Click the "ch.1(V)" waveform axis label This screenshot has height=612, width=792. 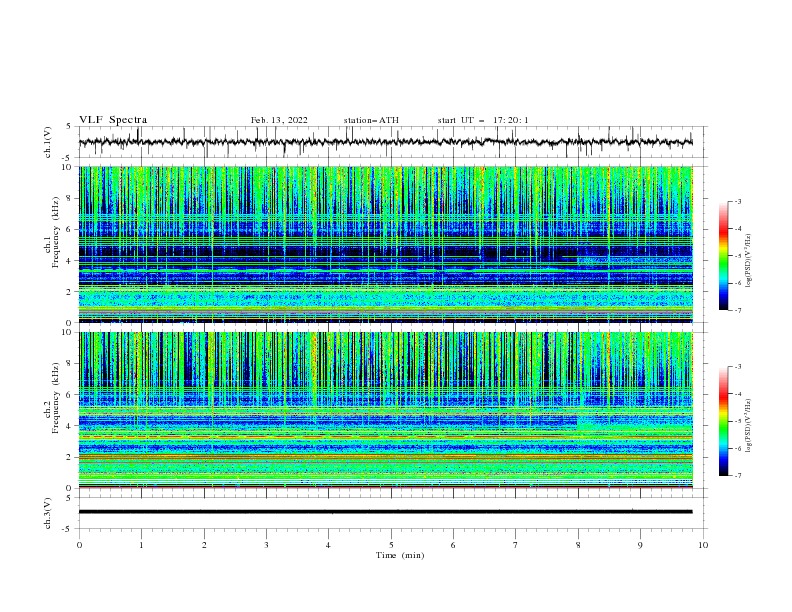(x=48, y=142)
